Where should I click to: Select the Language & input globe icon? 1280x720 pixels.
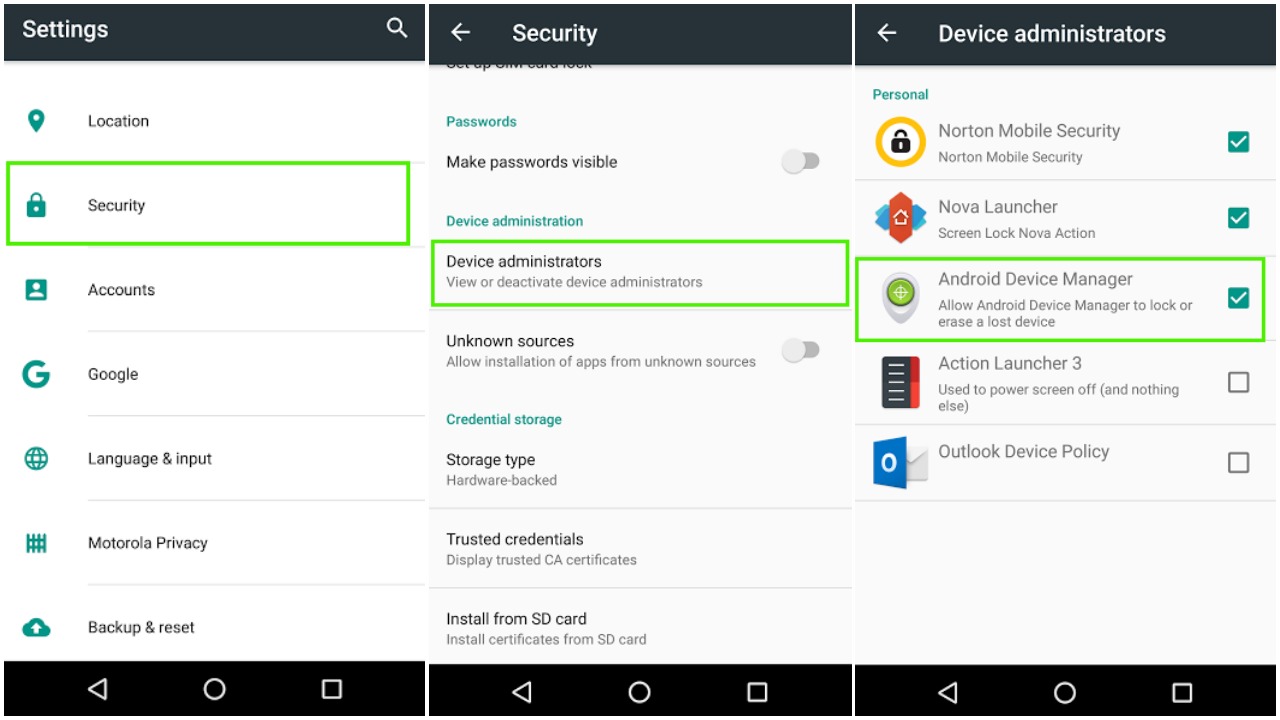tap(36, 459)
